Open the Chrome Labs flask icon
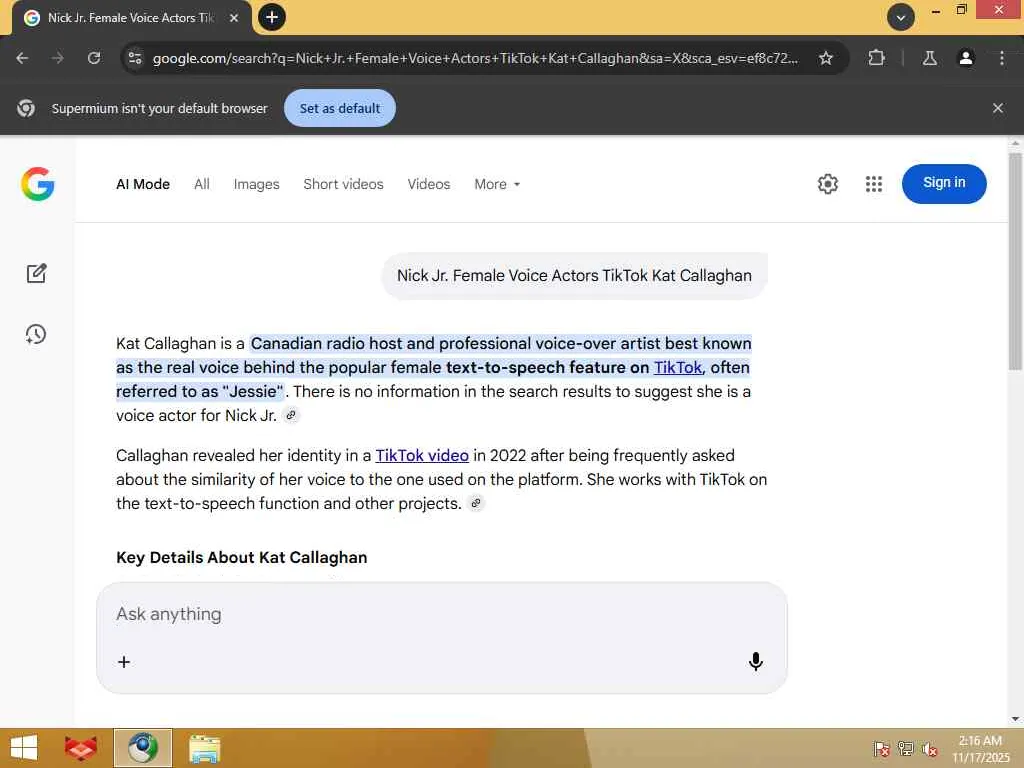The height and width of the screenshot is (768, 1024). point(929,58)
